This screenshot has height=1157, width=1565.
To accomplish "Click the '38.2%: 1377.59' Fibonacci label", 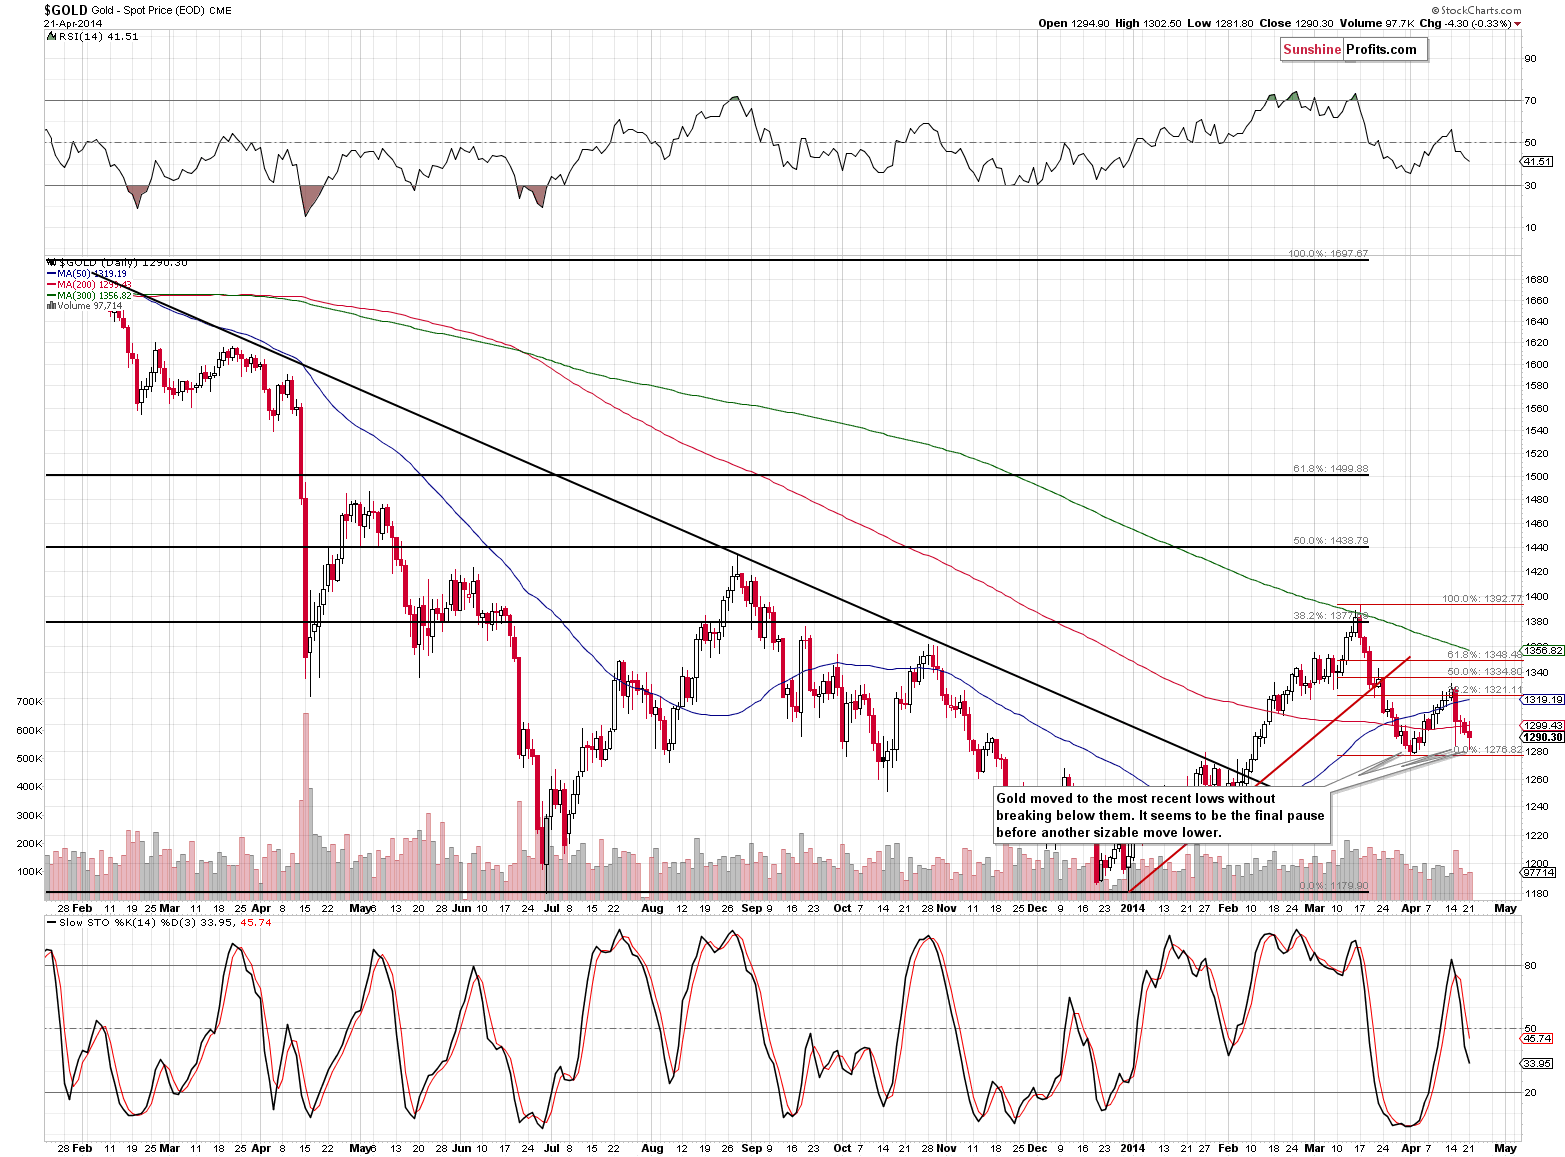I will (1330, 616).
